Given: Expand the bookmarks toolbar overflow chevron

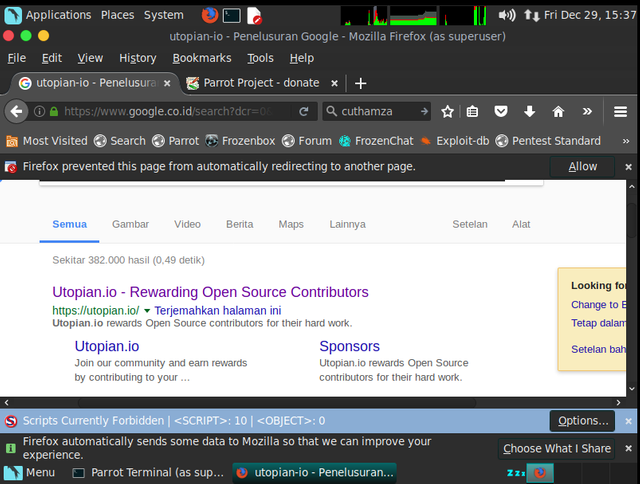Looking at the screenshot, I should (x=626, y=141).
